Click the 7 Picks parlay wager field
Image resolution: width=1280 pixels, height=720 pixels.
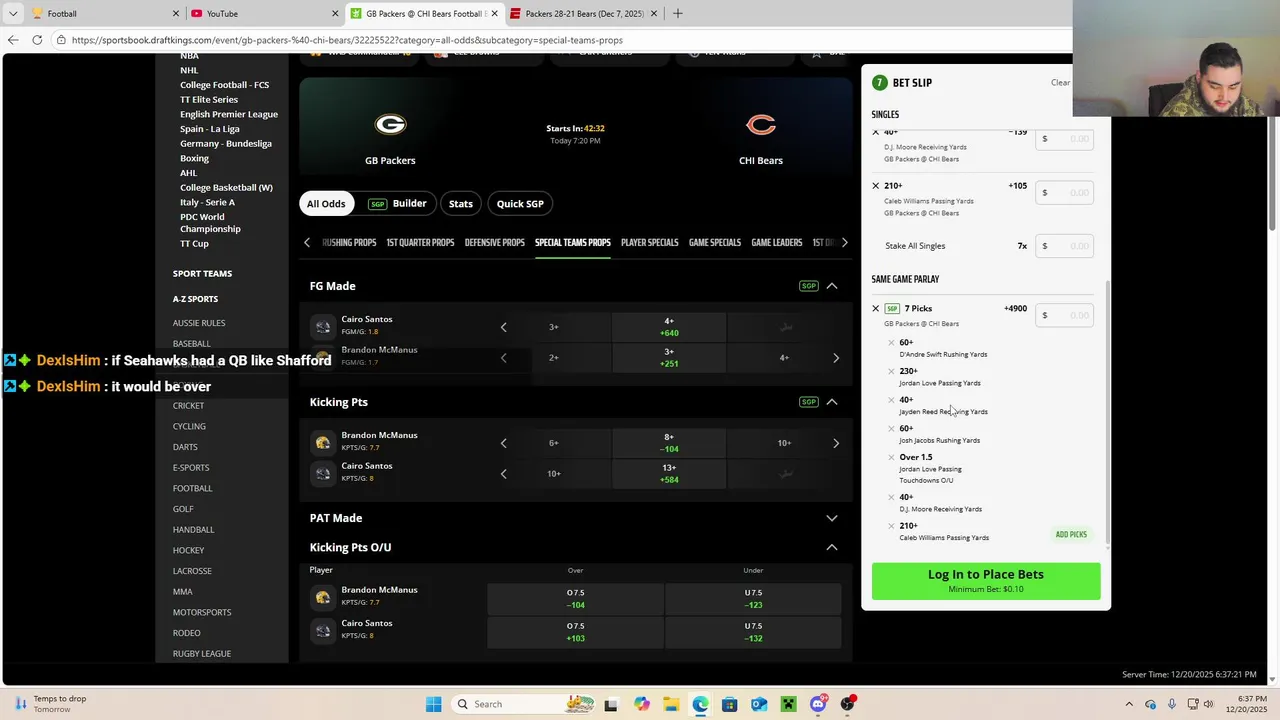1064,315
